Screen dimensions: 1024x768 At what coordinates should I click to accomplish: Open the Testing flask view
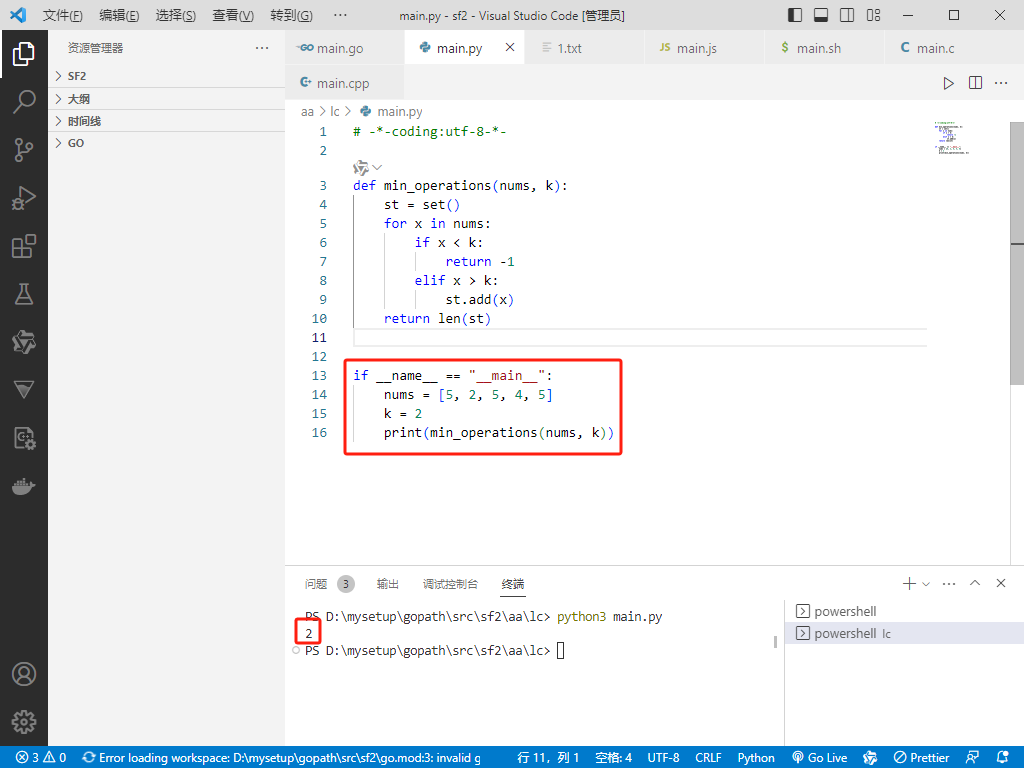tap(24, 295)
